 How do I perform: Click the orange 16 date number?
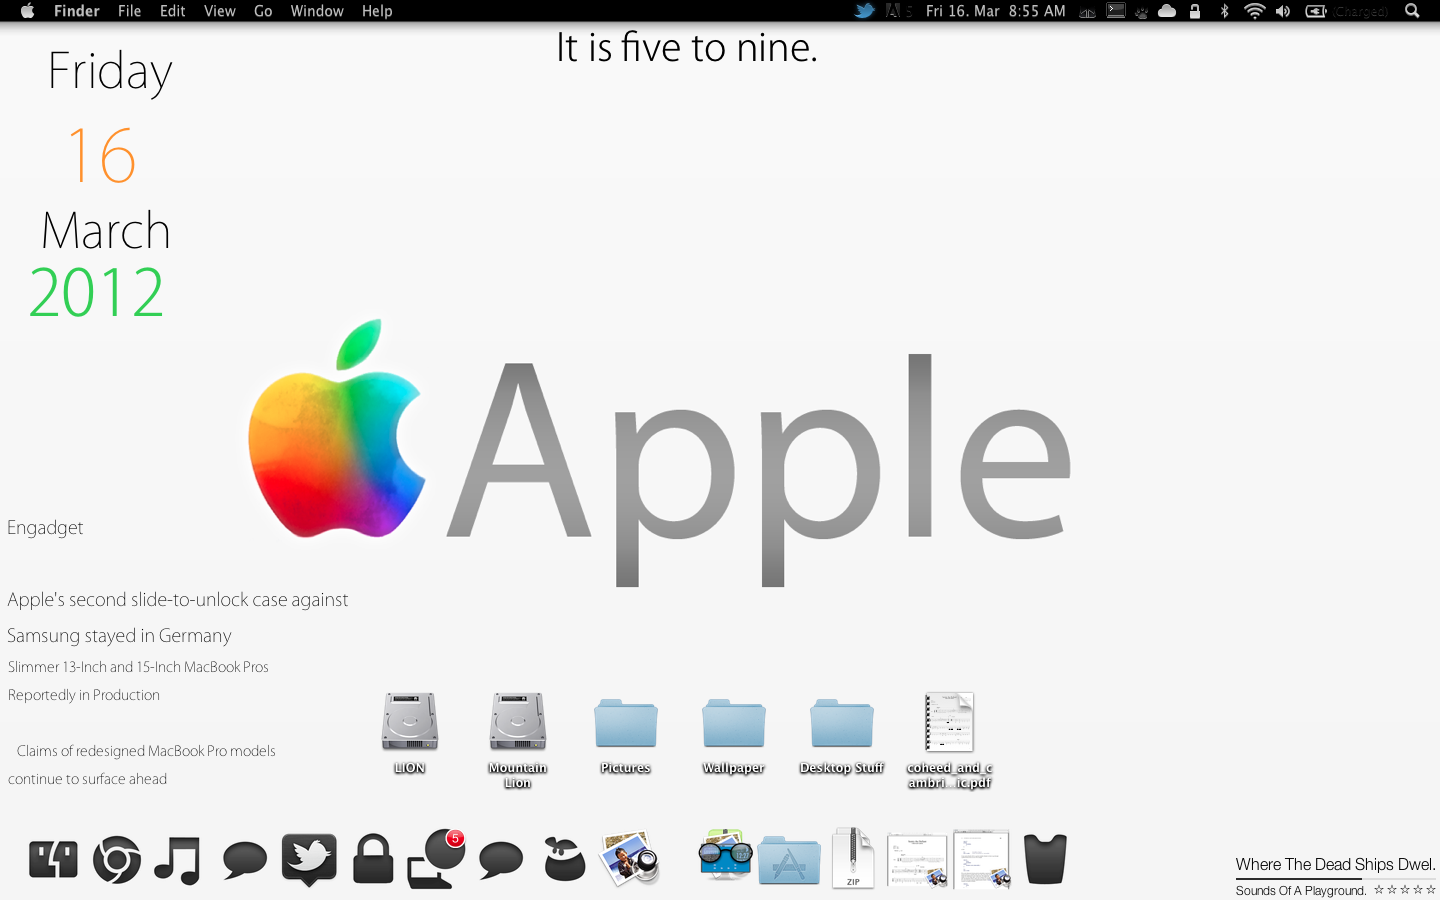coord(101,155)
